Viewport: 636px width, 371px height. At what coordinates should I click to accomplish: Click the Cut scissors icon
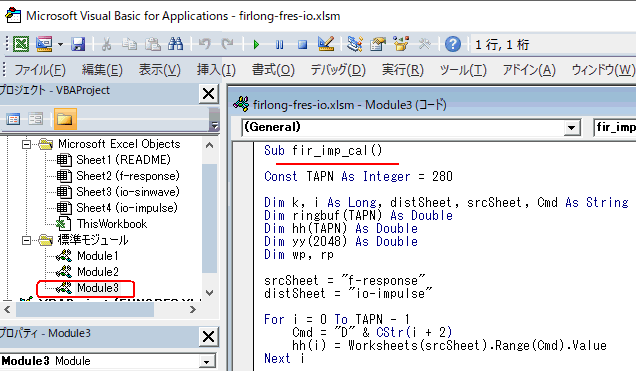107,44
